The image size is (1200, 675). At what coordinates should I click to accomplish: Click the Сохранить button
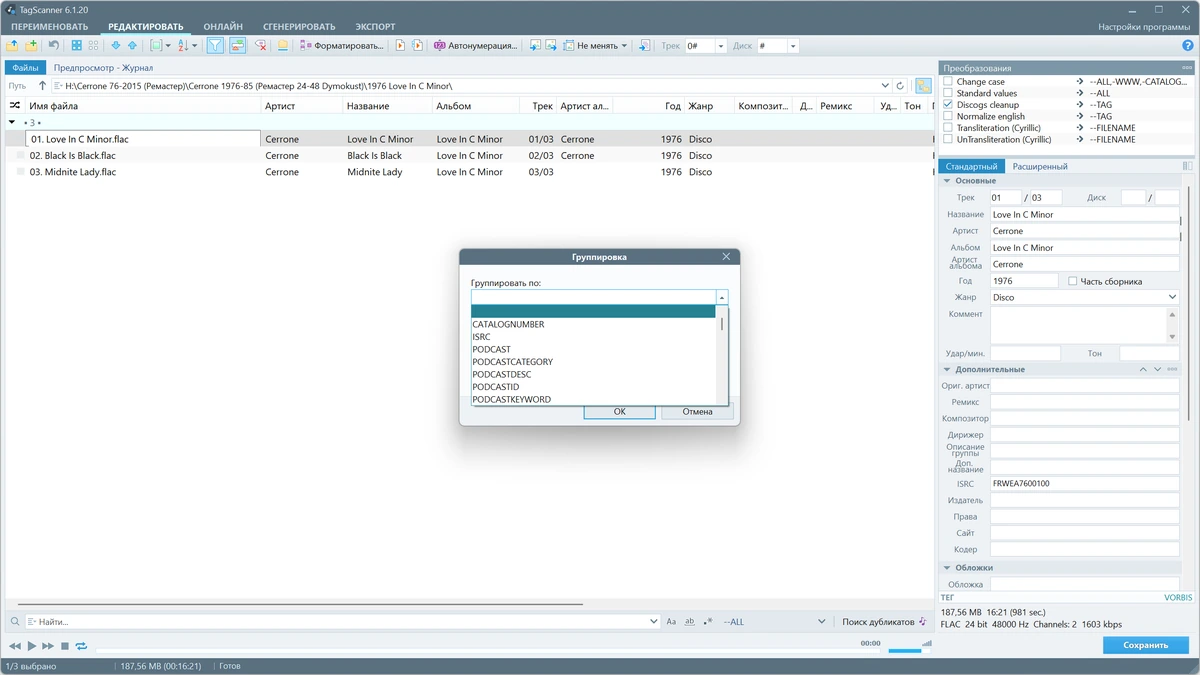1145,645
